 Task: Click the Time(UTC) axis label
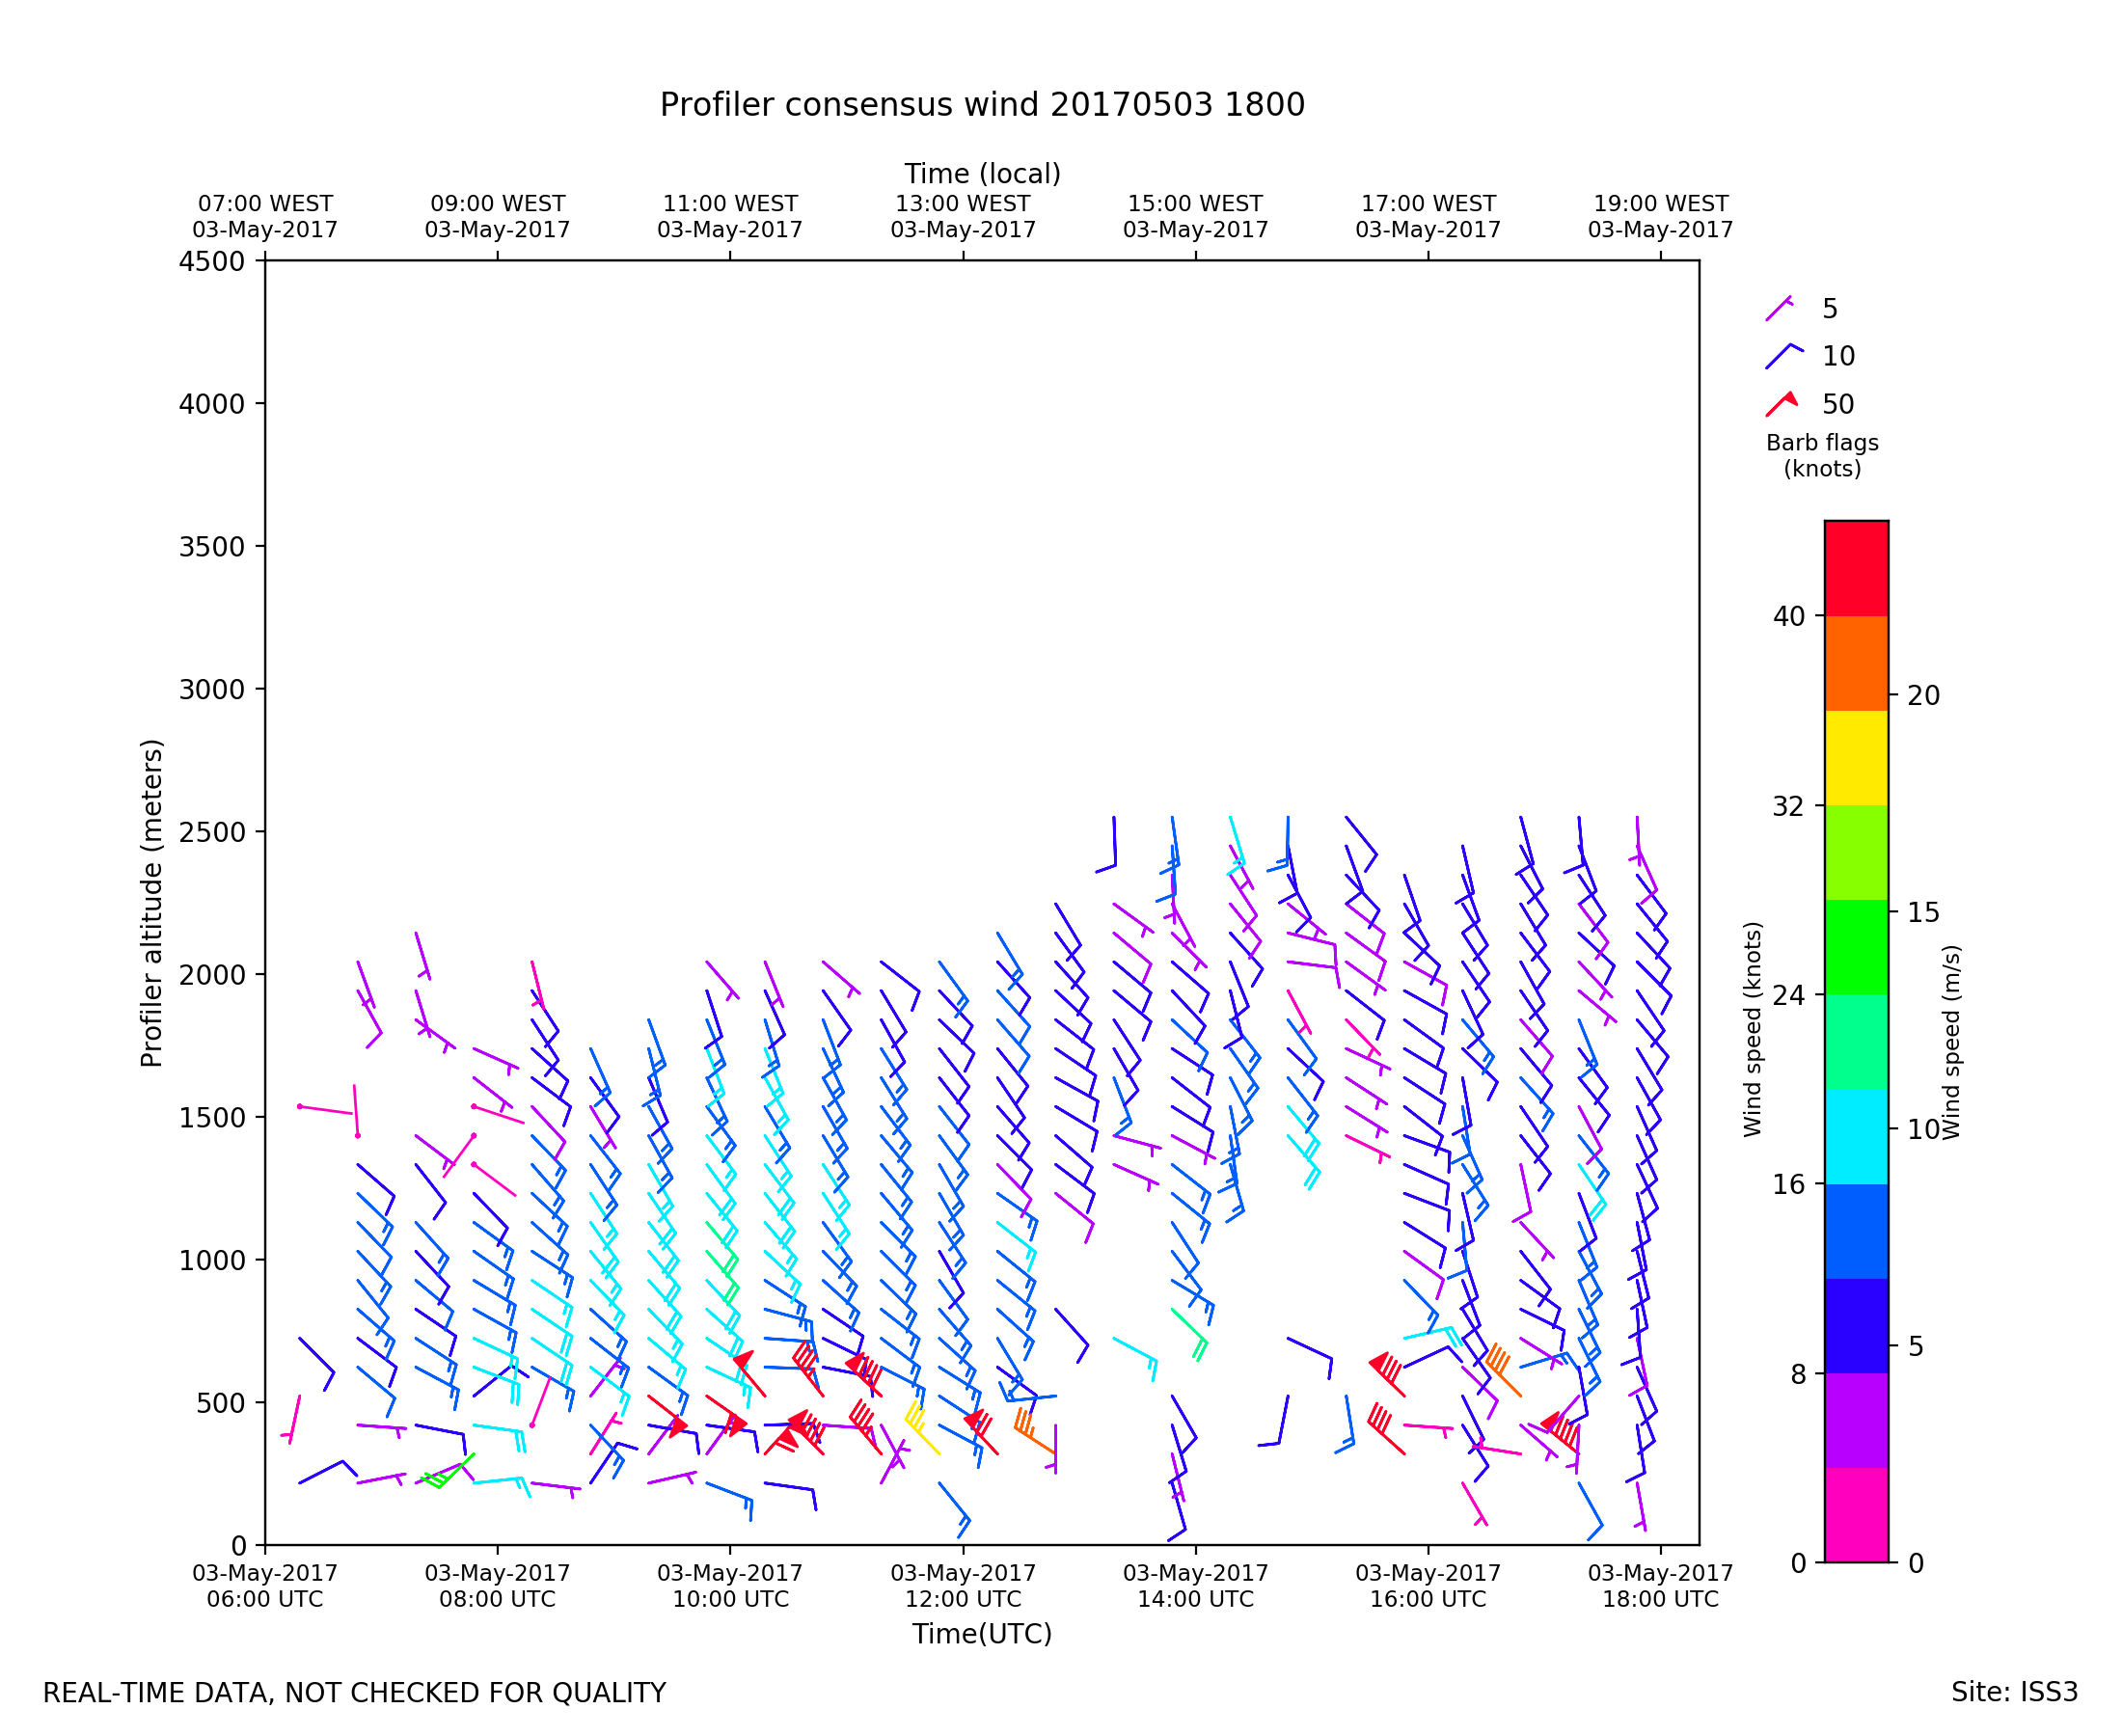pyautogui.click(x=982, y=1634)
